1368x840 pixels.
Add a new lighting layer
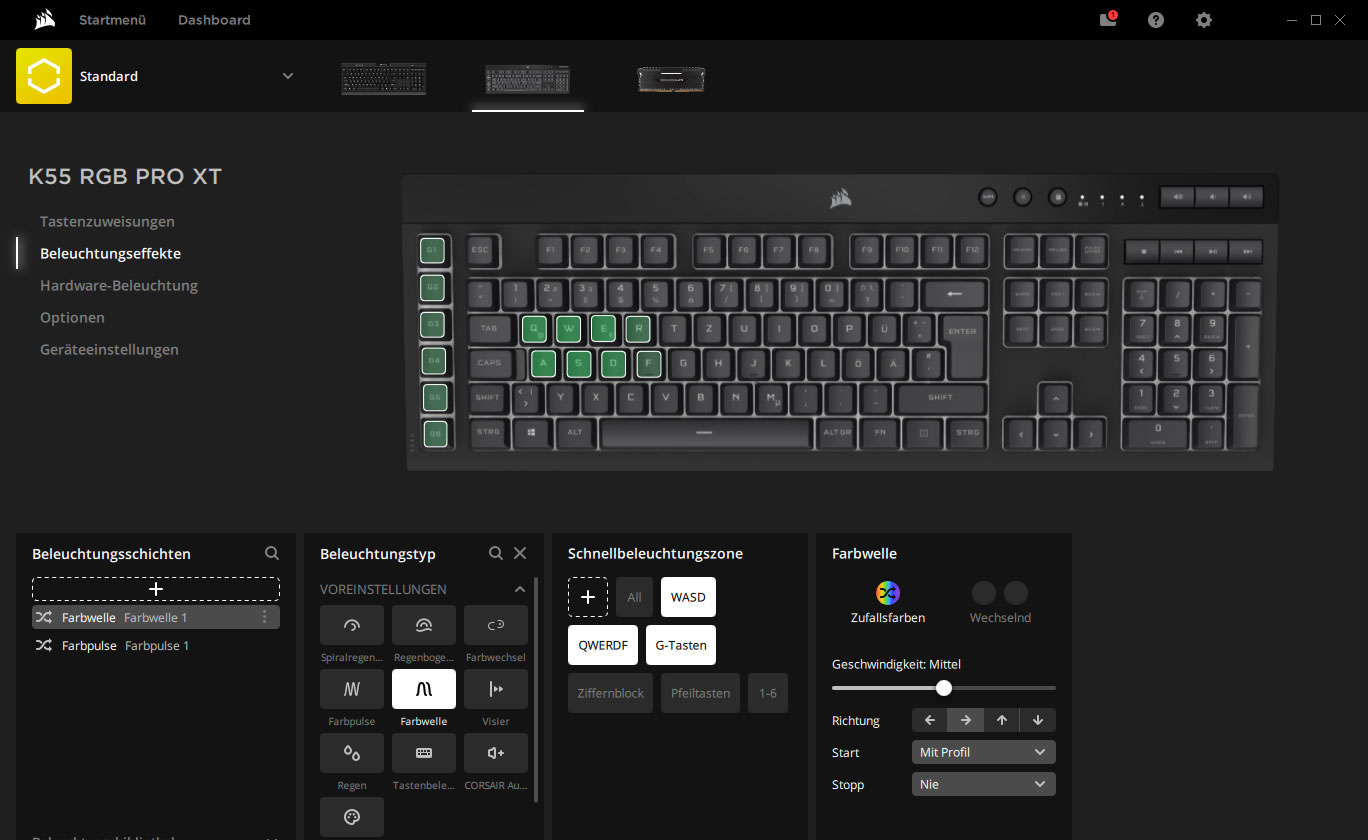(156, 589)
